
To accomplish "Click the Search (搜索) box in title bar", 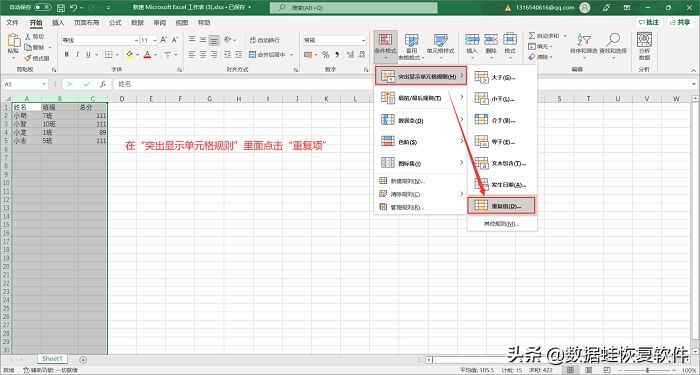I will pyautogui.click(x=354, y=8).
